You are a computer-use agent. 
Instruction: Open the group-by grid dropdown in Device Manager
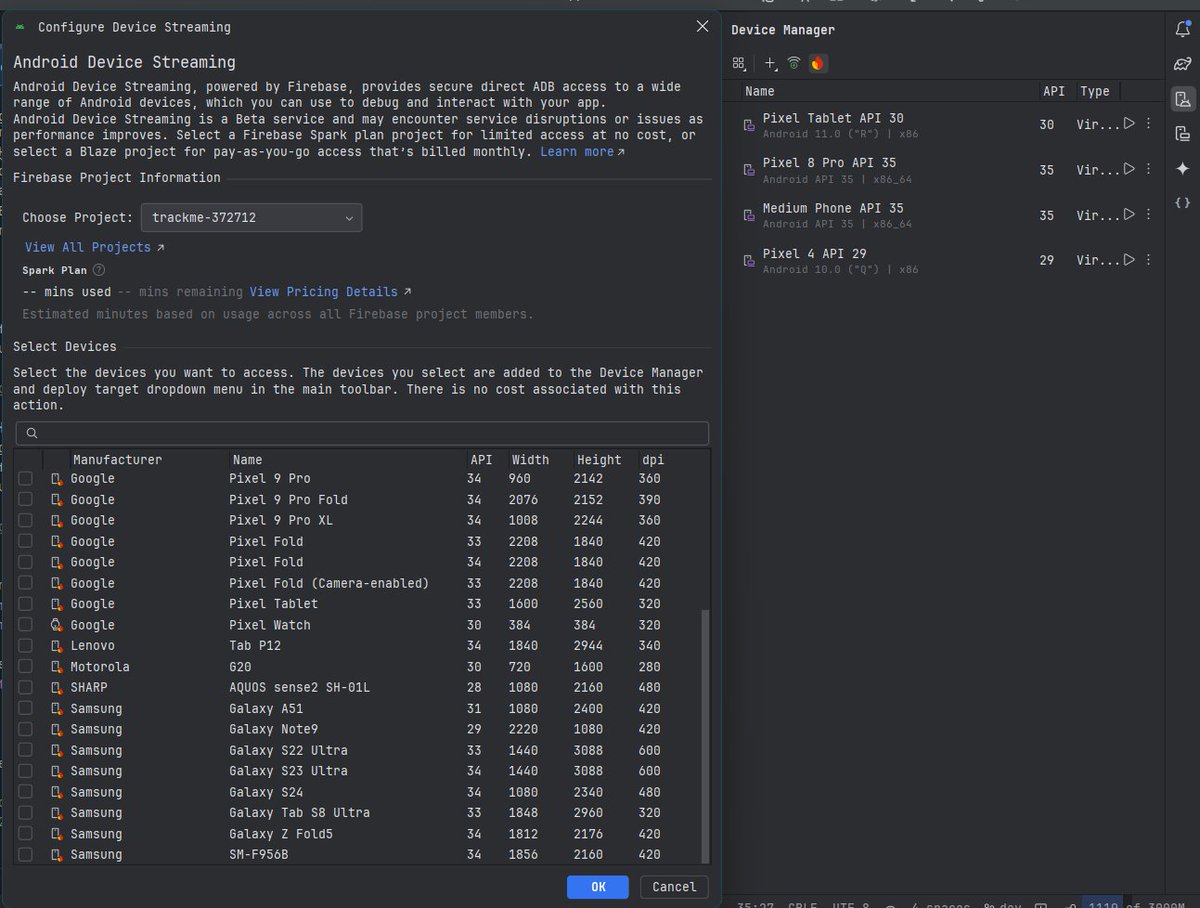[x=739, y=63]
